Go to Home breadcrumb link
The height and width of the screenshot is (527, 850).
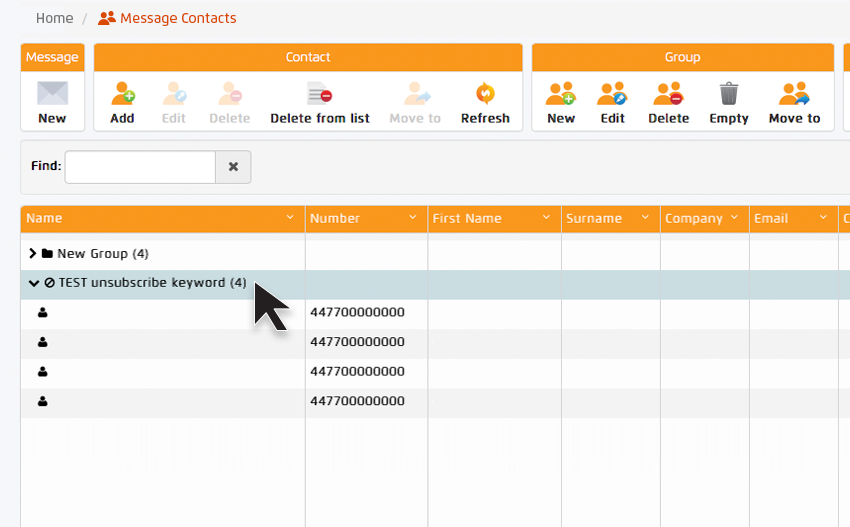click(x=54, y=18)
